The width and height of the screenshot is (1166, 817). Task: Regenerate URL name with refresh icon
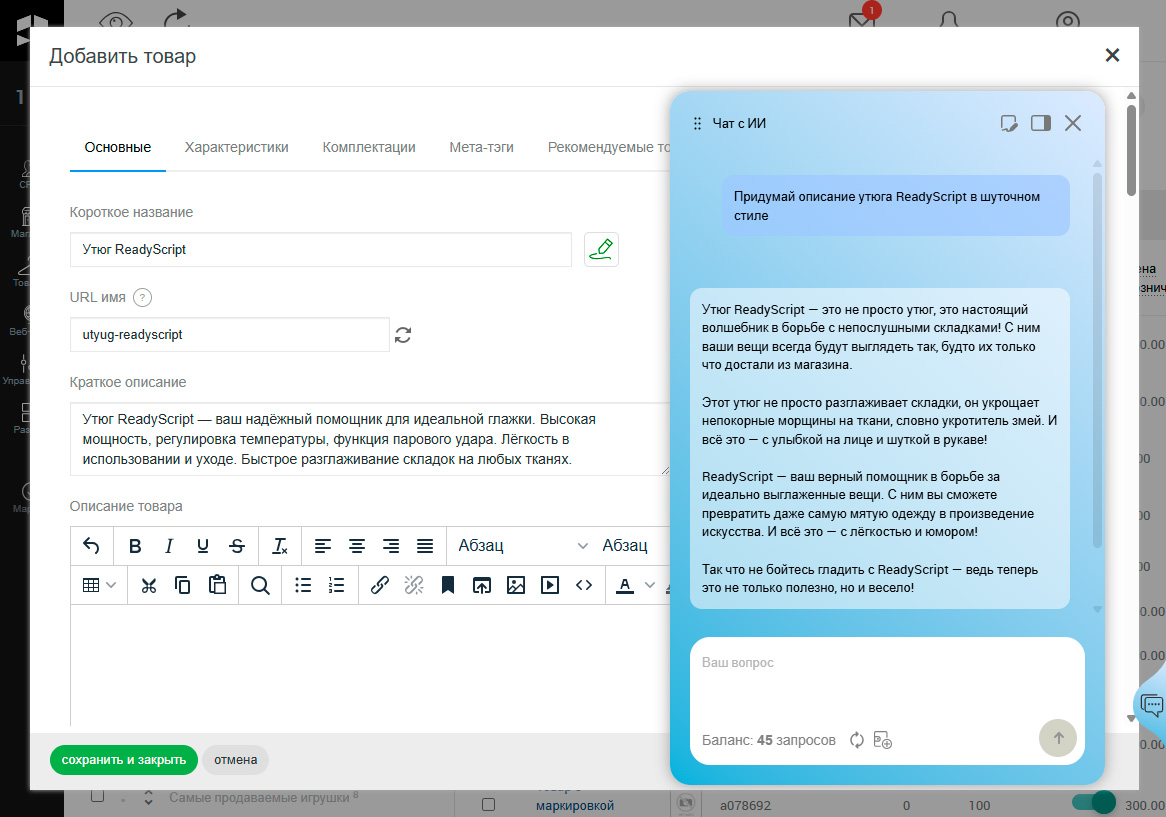[x=403, y=335]
